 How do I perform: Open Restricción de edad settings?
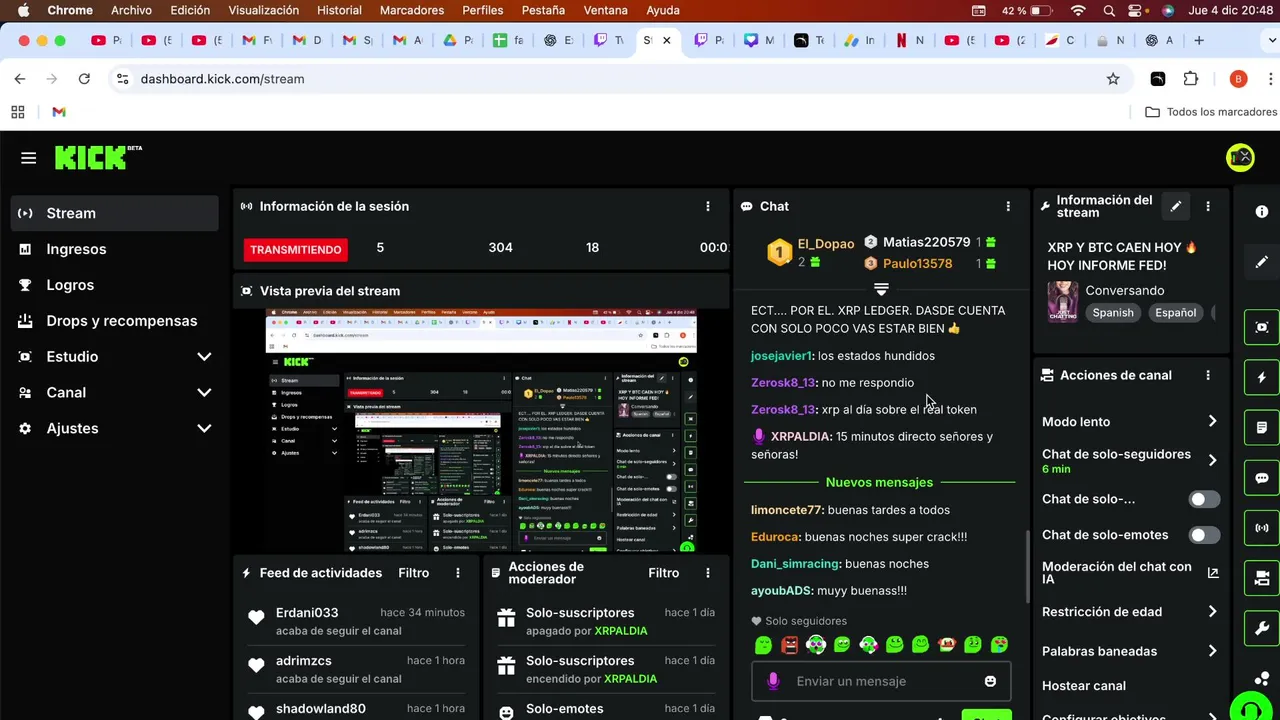pyautogui.click(x=1128, y=612)
